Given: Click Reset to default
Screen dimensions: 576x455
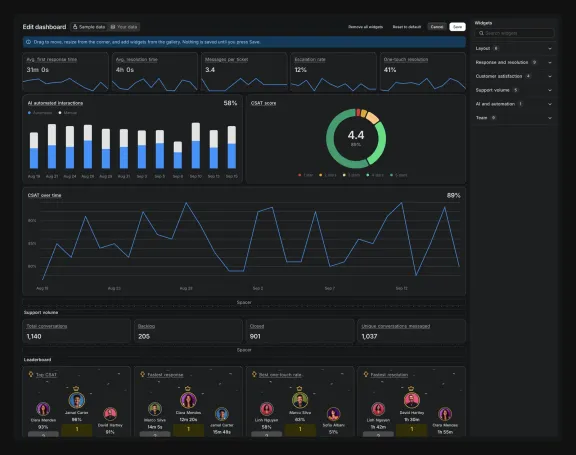Looking at the screenshot, I should tap(407, 27).
